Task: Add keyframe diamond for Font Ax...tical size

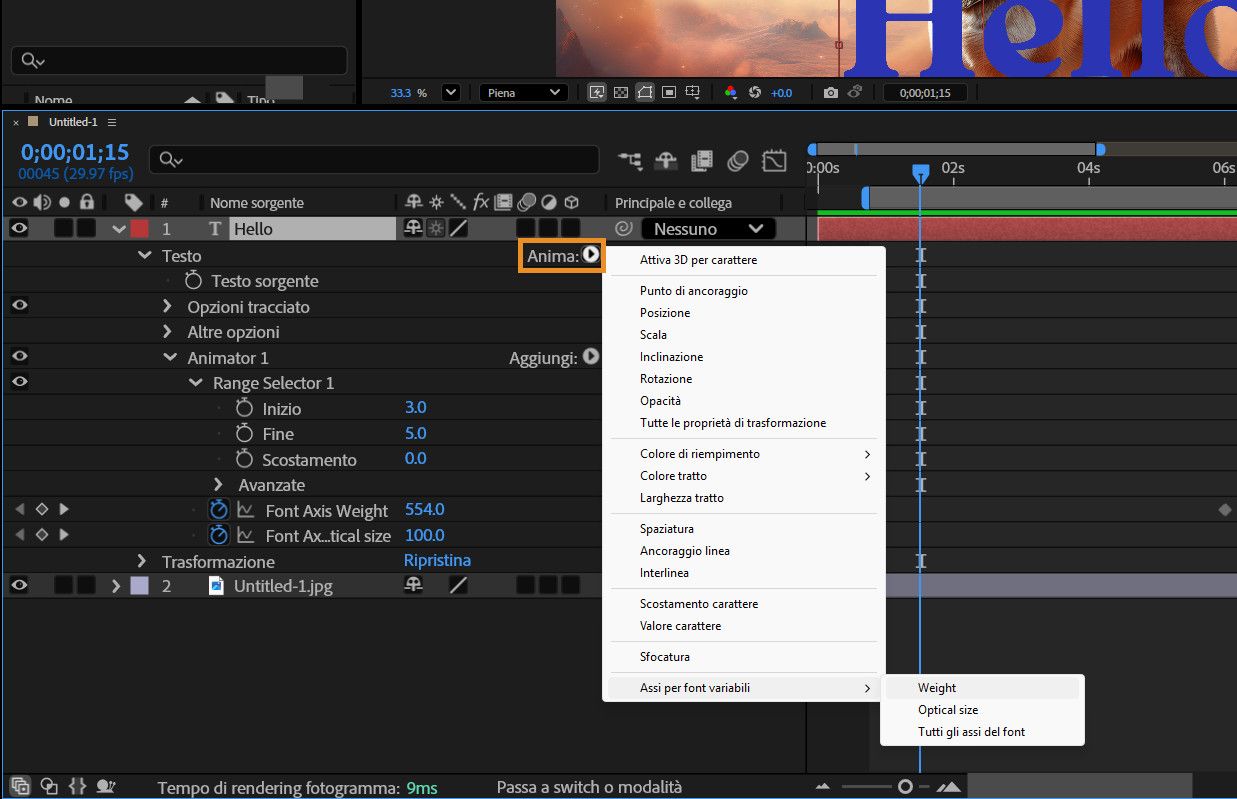Action: [x=41, y=535]
